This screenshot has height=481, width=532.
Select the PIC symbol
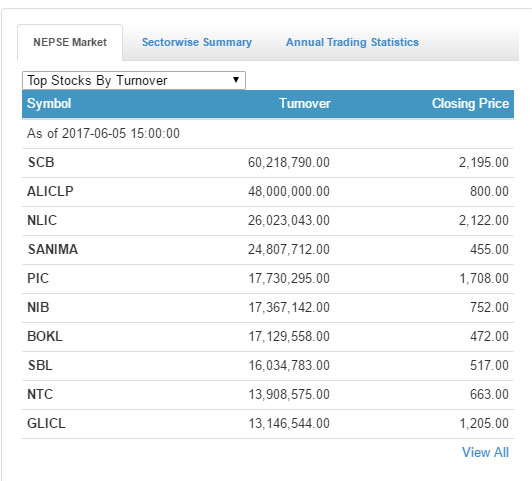38,278
